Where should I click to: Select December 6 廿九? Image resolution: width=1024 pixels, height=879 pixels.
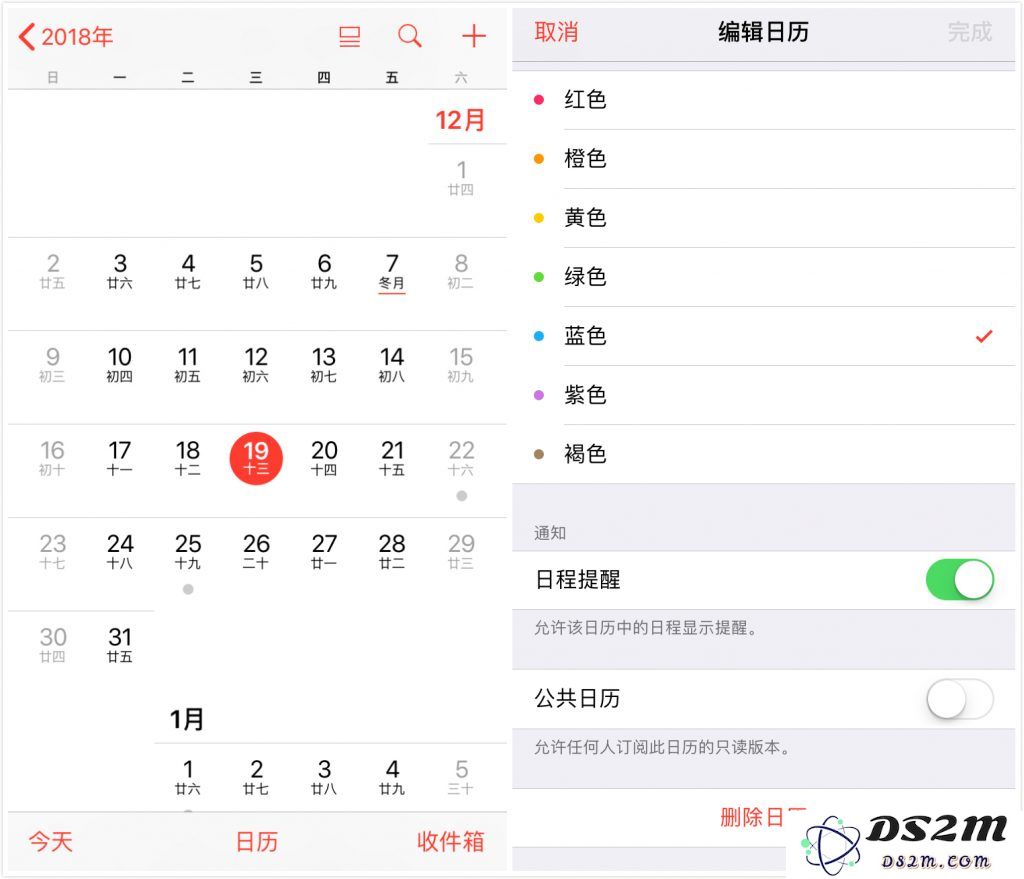tap(324, 271)
